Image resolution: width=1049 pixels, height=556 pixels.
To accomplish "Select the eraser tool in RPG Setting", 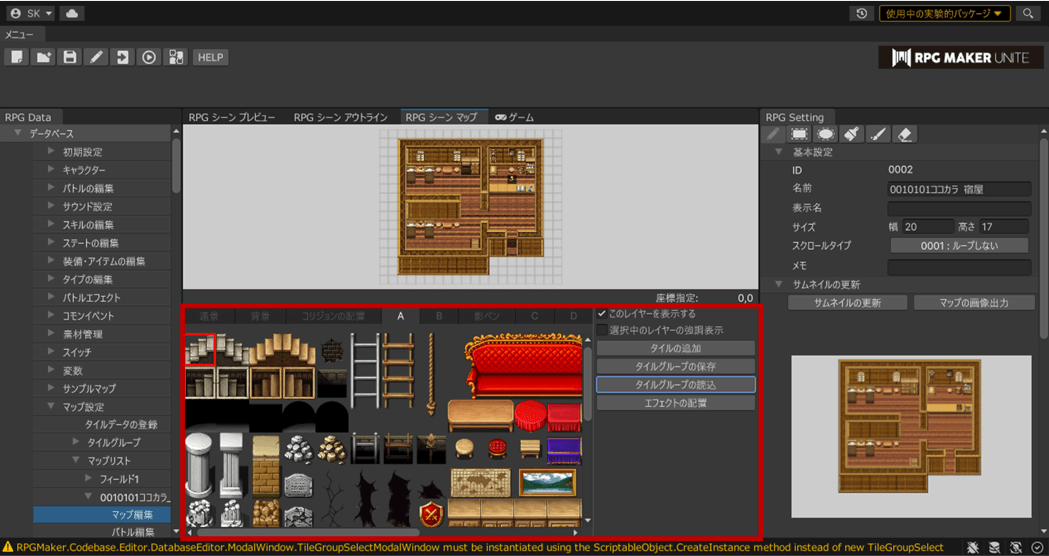I will (904, 134).
